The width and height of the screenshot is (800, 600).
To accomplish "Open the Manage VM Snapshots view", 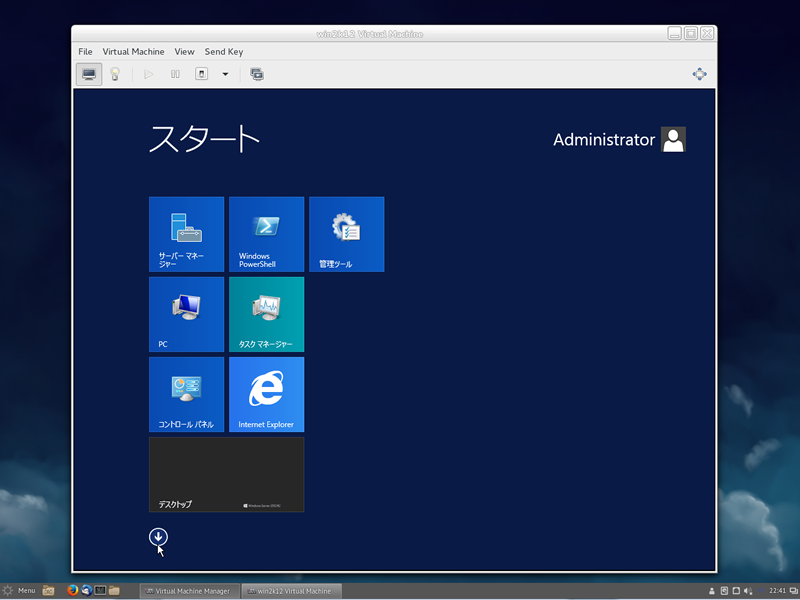I will click(x=257, y=74).
